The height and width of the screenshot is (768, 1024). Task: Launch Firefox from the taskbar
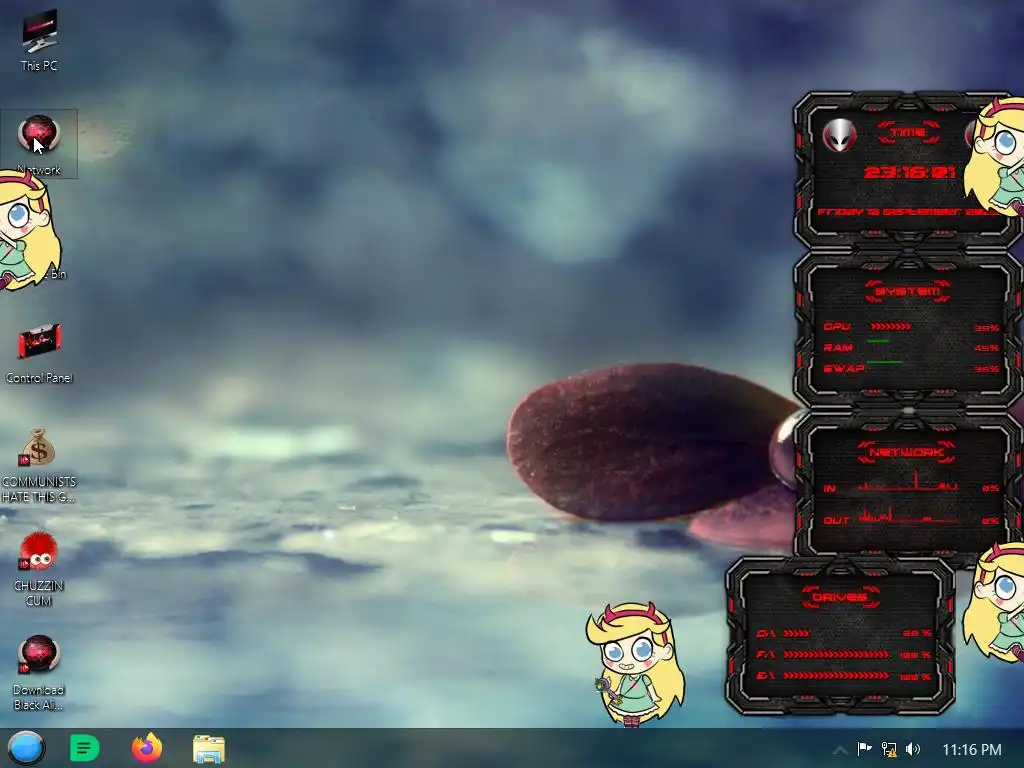147,748
